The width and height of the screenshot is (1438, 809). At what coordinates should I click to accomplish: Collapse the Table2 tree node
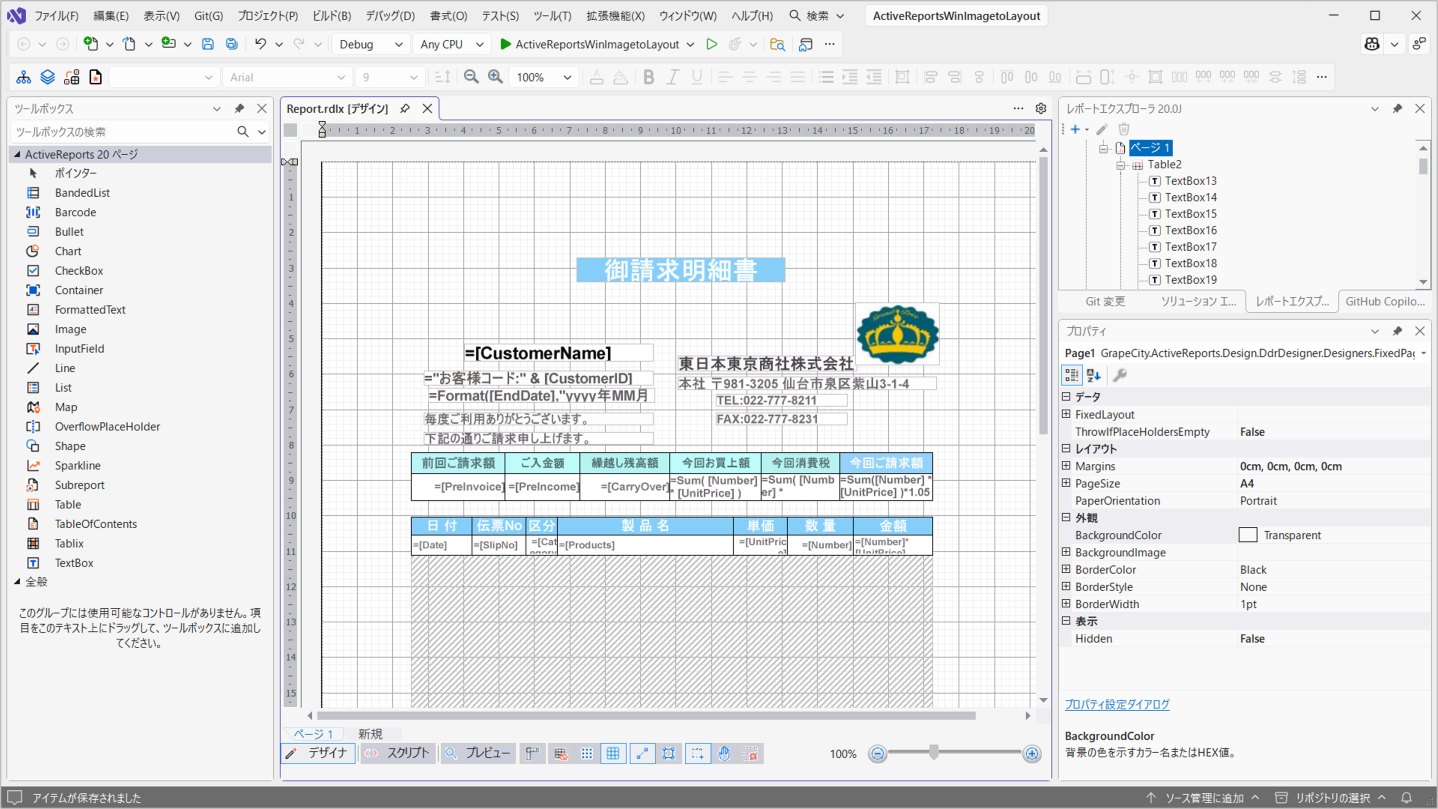[x=1121, y=165]
